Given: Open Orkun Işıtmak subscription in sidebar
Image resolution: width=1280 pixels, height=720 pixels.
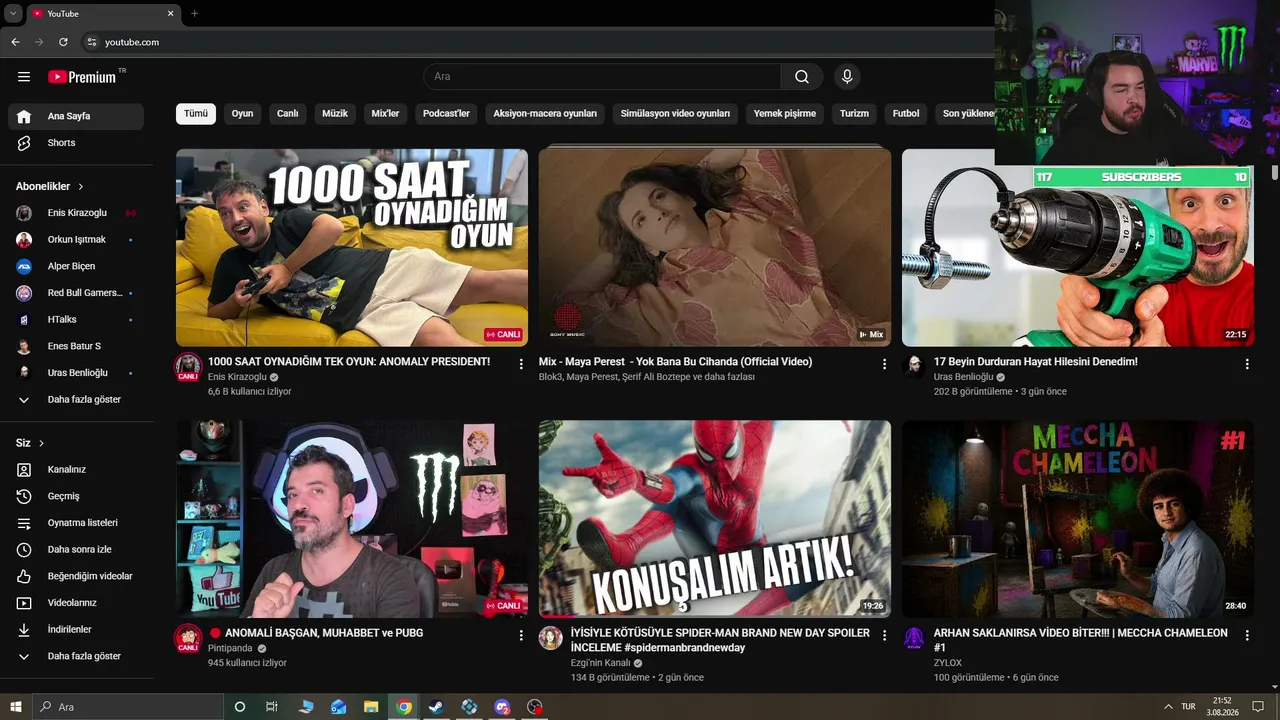Looking at the screenshot, I should [x=76, y=240].
